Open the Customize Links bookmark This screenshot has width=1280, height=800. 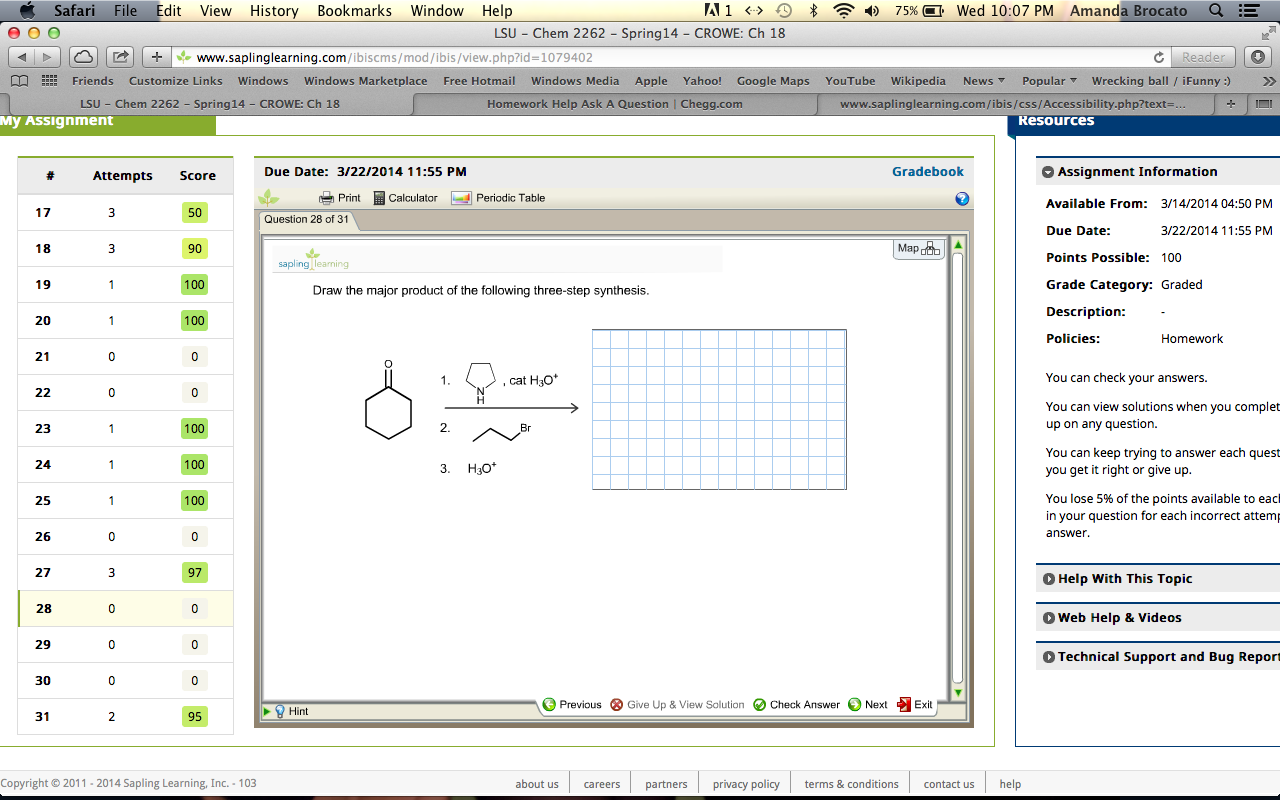point(176,81)
